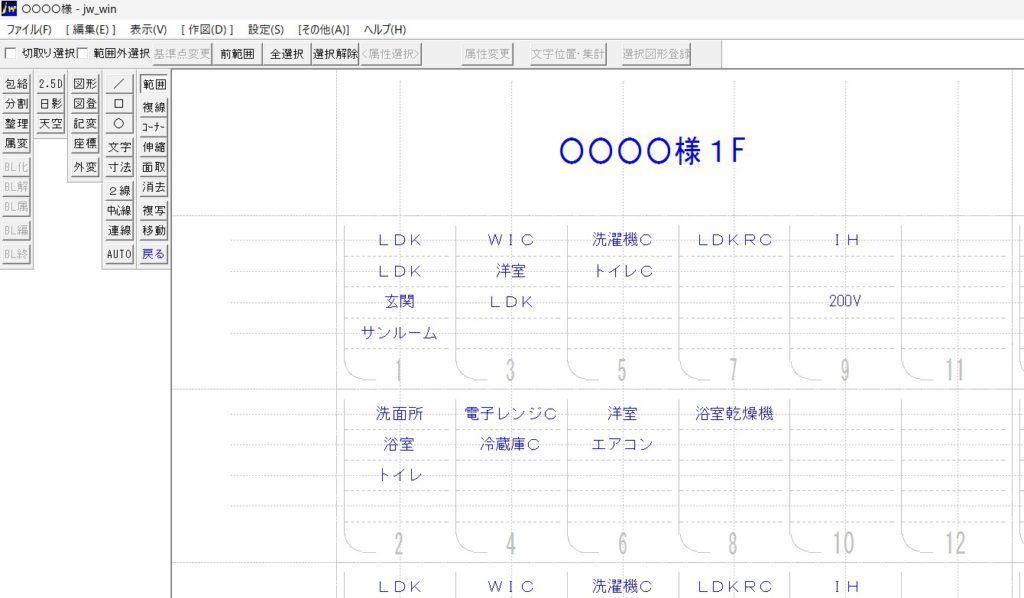The height and width of the screenshot is (598, 1024).
Task: Open the 2.5D tool
Action: (x=50, y=84)
